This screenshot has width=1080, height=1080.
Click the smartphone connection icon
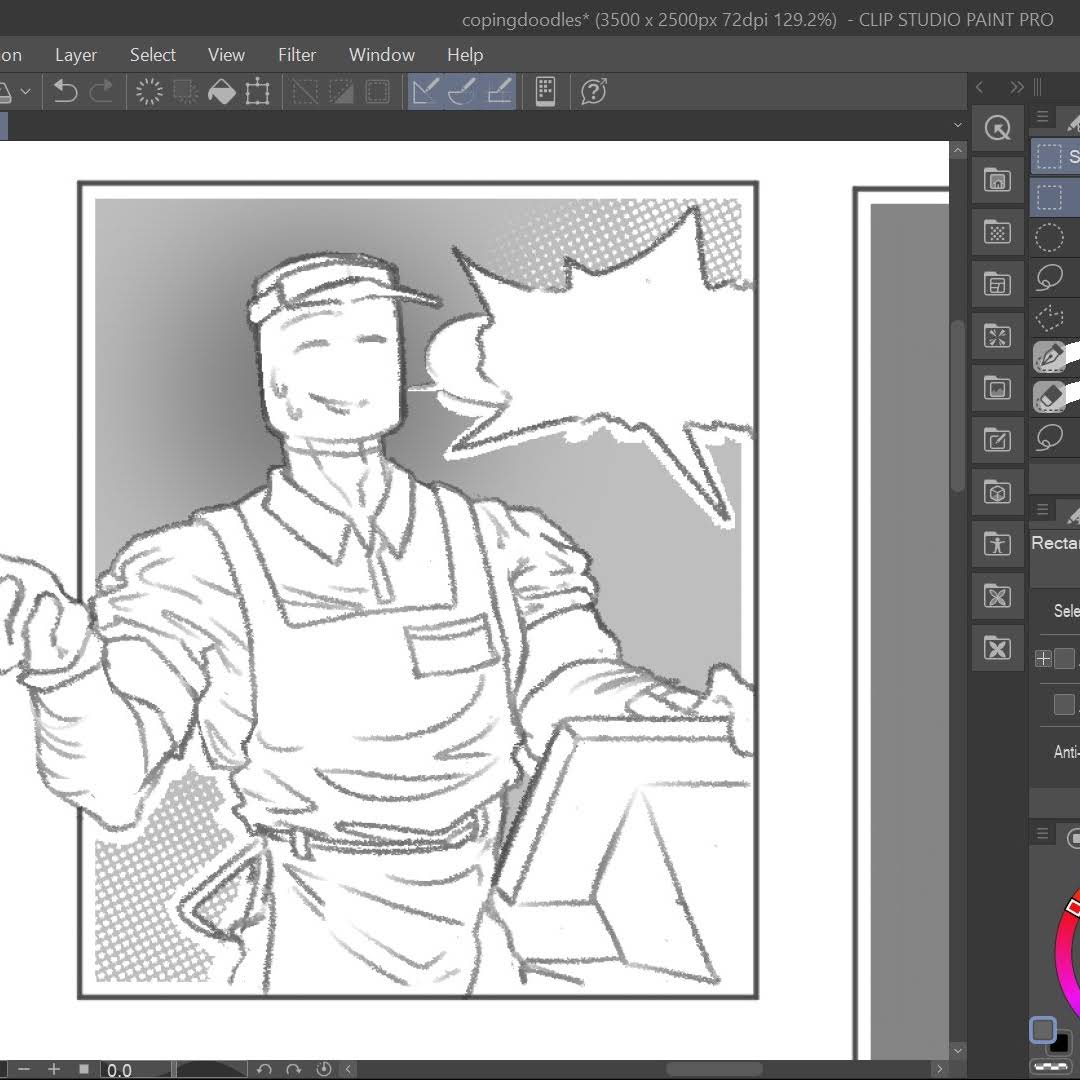click(546, 92)
